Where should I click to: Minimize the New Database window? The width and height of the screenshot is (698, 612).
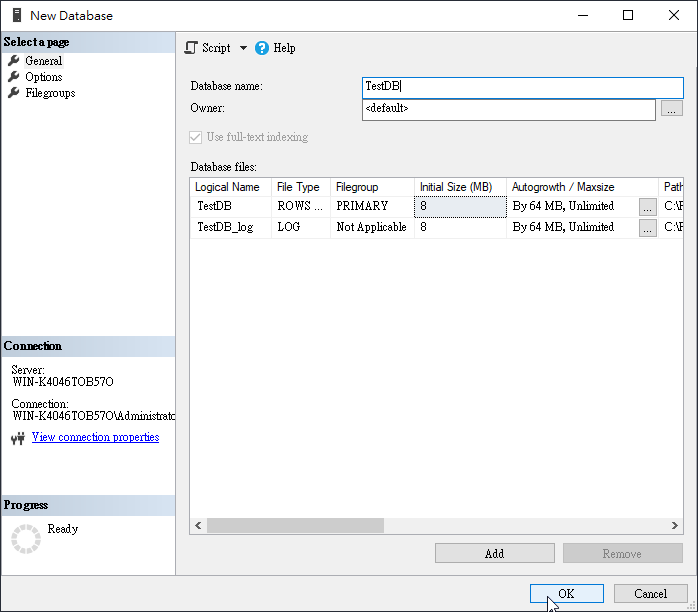point(583,15)
